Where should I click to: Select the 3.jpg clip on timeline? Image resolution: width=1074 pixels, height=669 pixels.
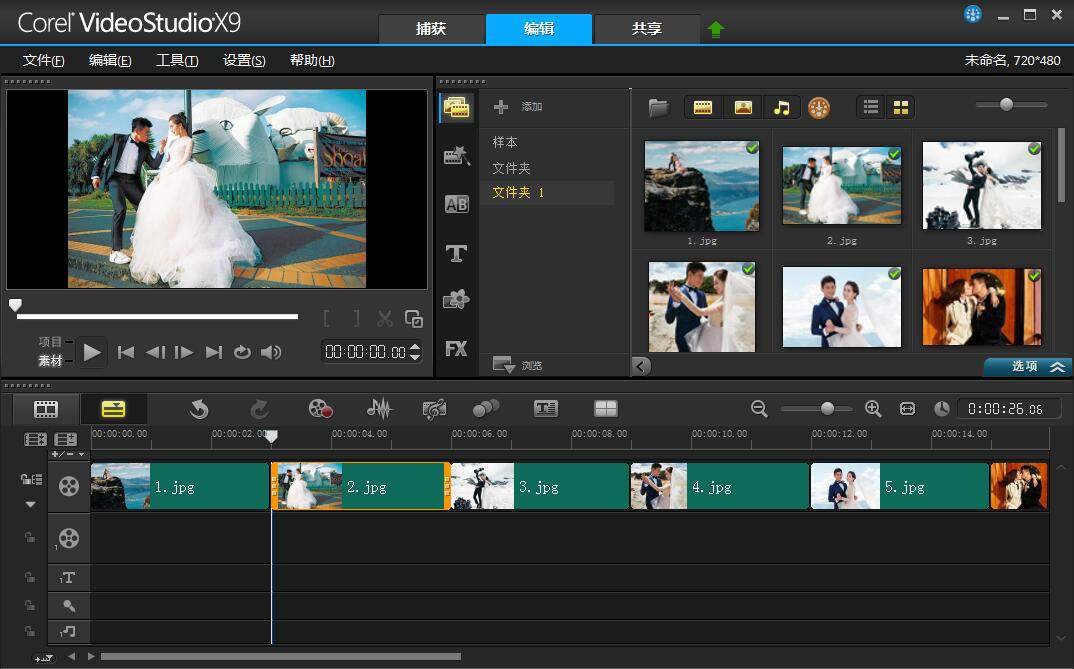point(540,487)
